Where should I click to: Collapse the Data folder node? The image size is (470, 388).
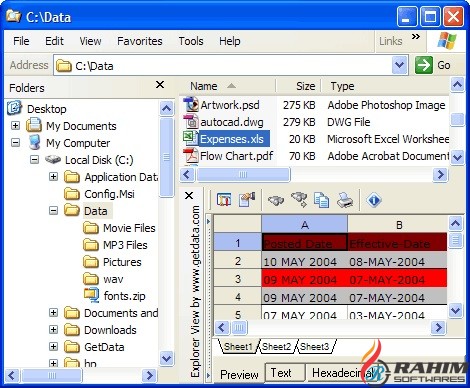[x=53, y=210]
